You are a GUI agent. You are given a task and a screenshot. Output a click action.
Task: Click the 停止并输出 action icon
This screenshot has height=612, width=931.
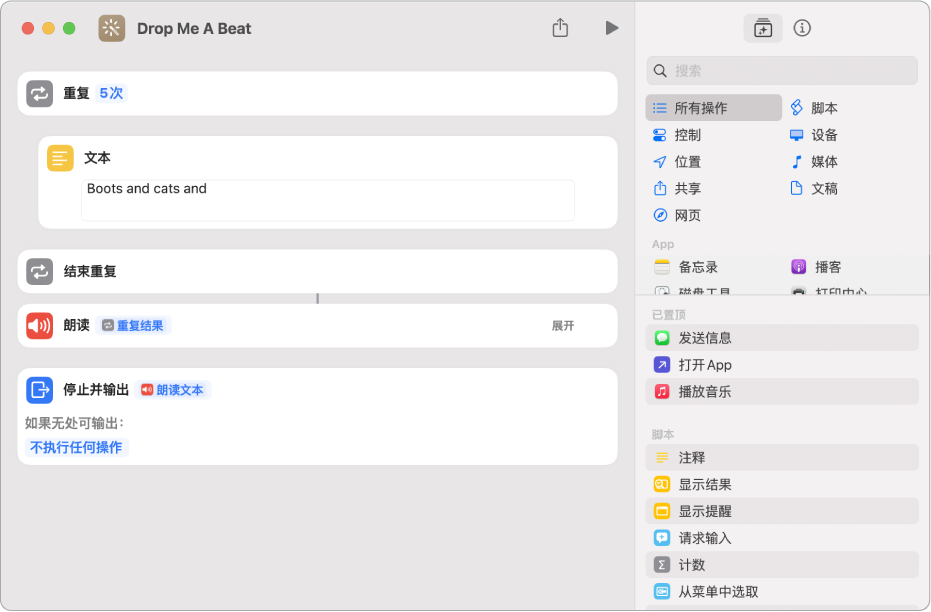pyautogui.click(x=39, y=390)
